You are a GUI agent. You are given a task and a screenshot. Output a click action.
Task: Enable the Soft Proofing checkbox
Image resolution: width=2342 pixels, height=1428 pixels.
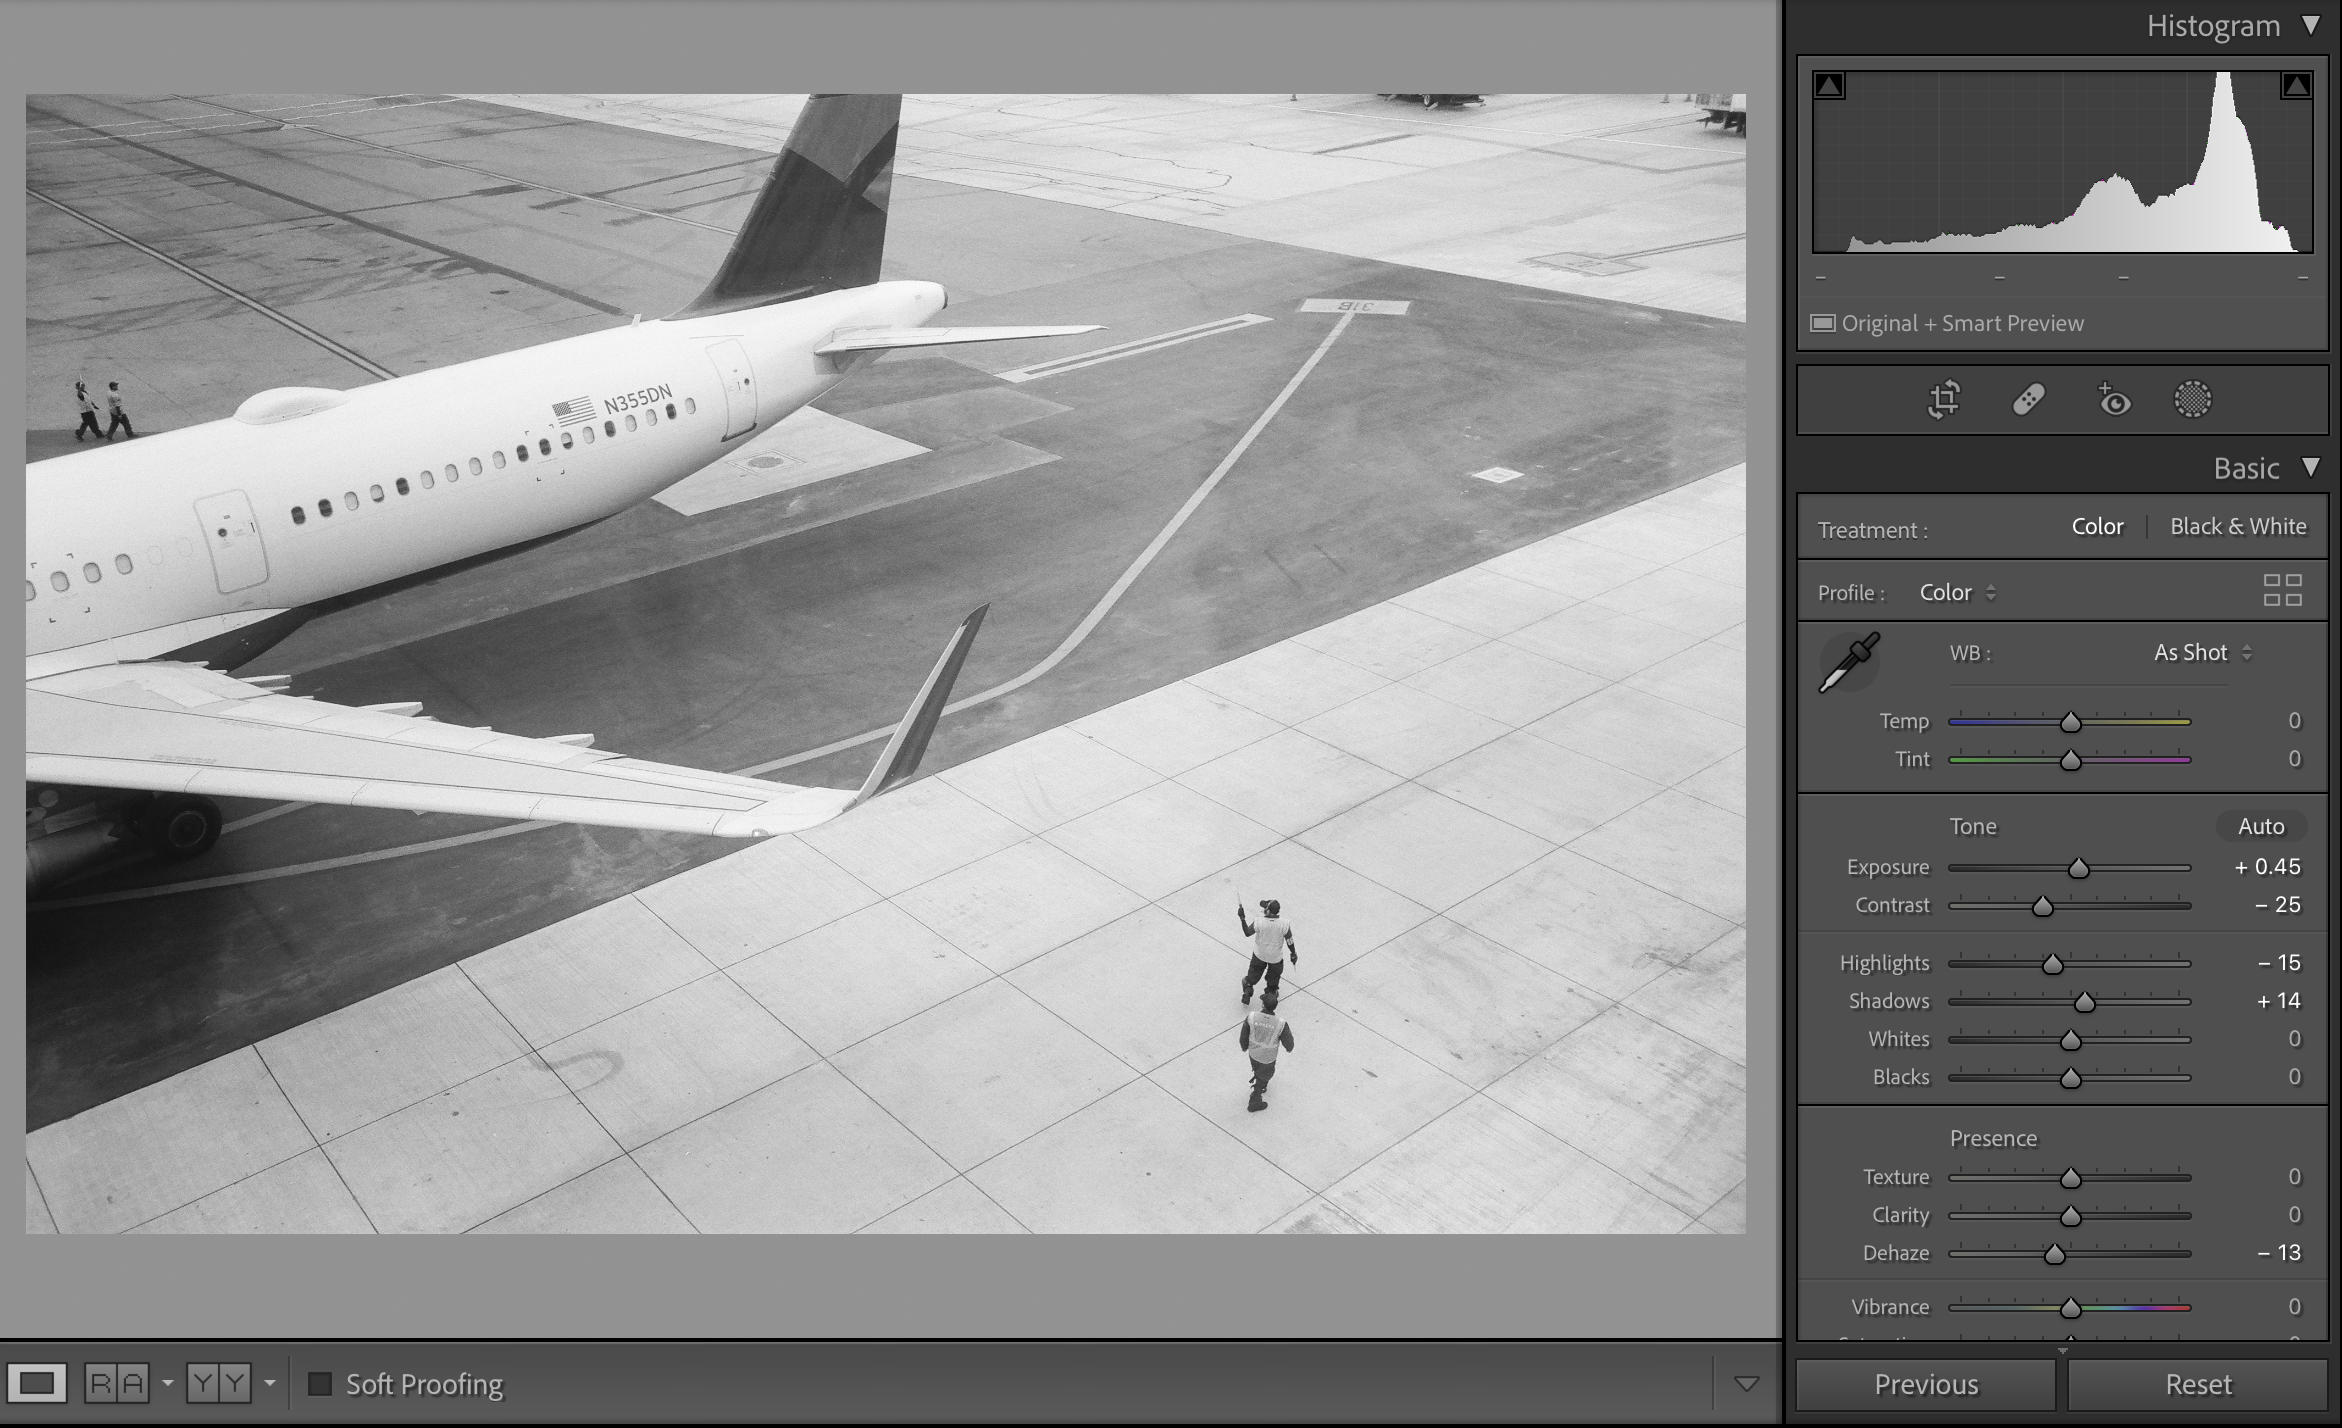coord(320,1384)
